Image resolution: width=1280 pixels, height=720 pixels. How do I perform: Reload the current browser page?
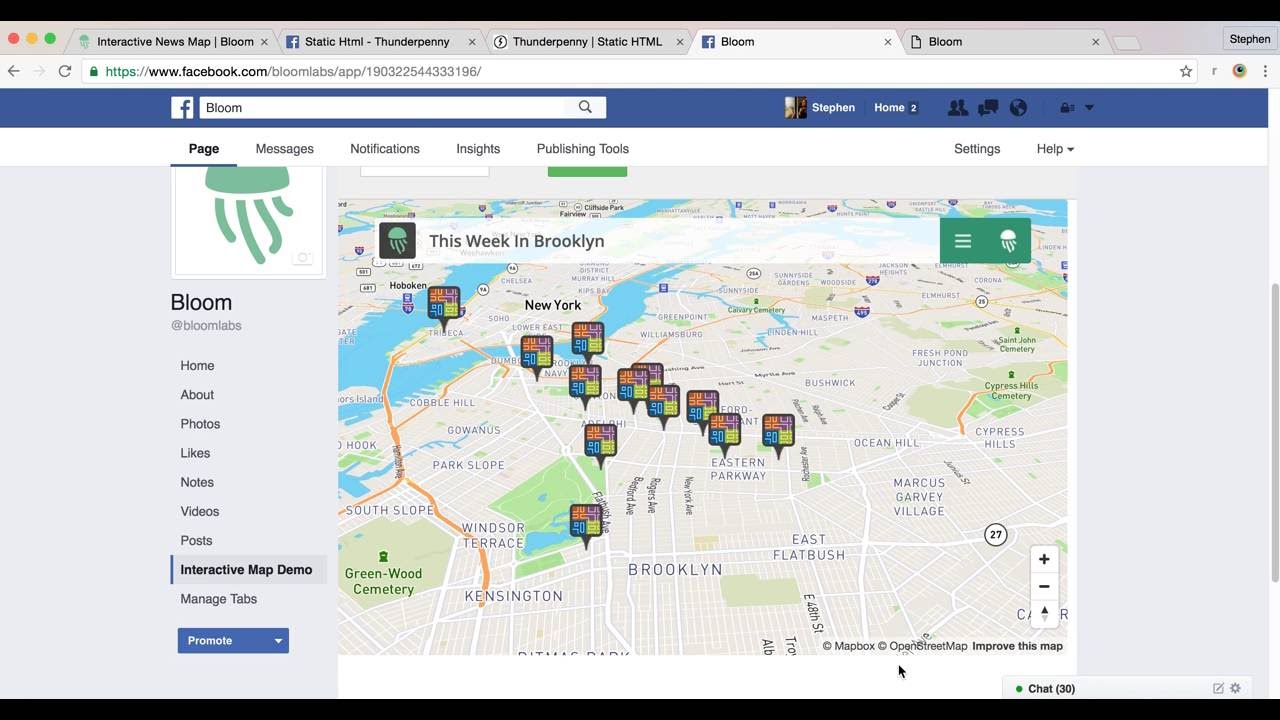(x=65, y=71)
